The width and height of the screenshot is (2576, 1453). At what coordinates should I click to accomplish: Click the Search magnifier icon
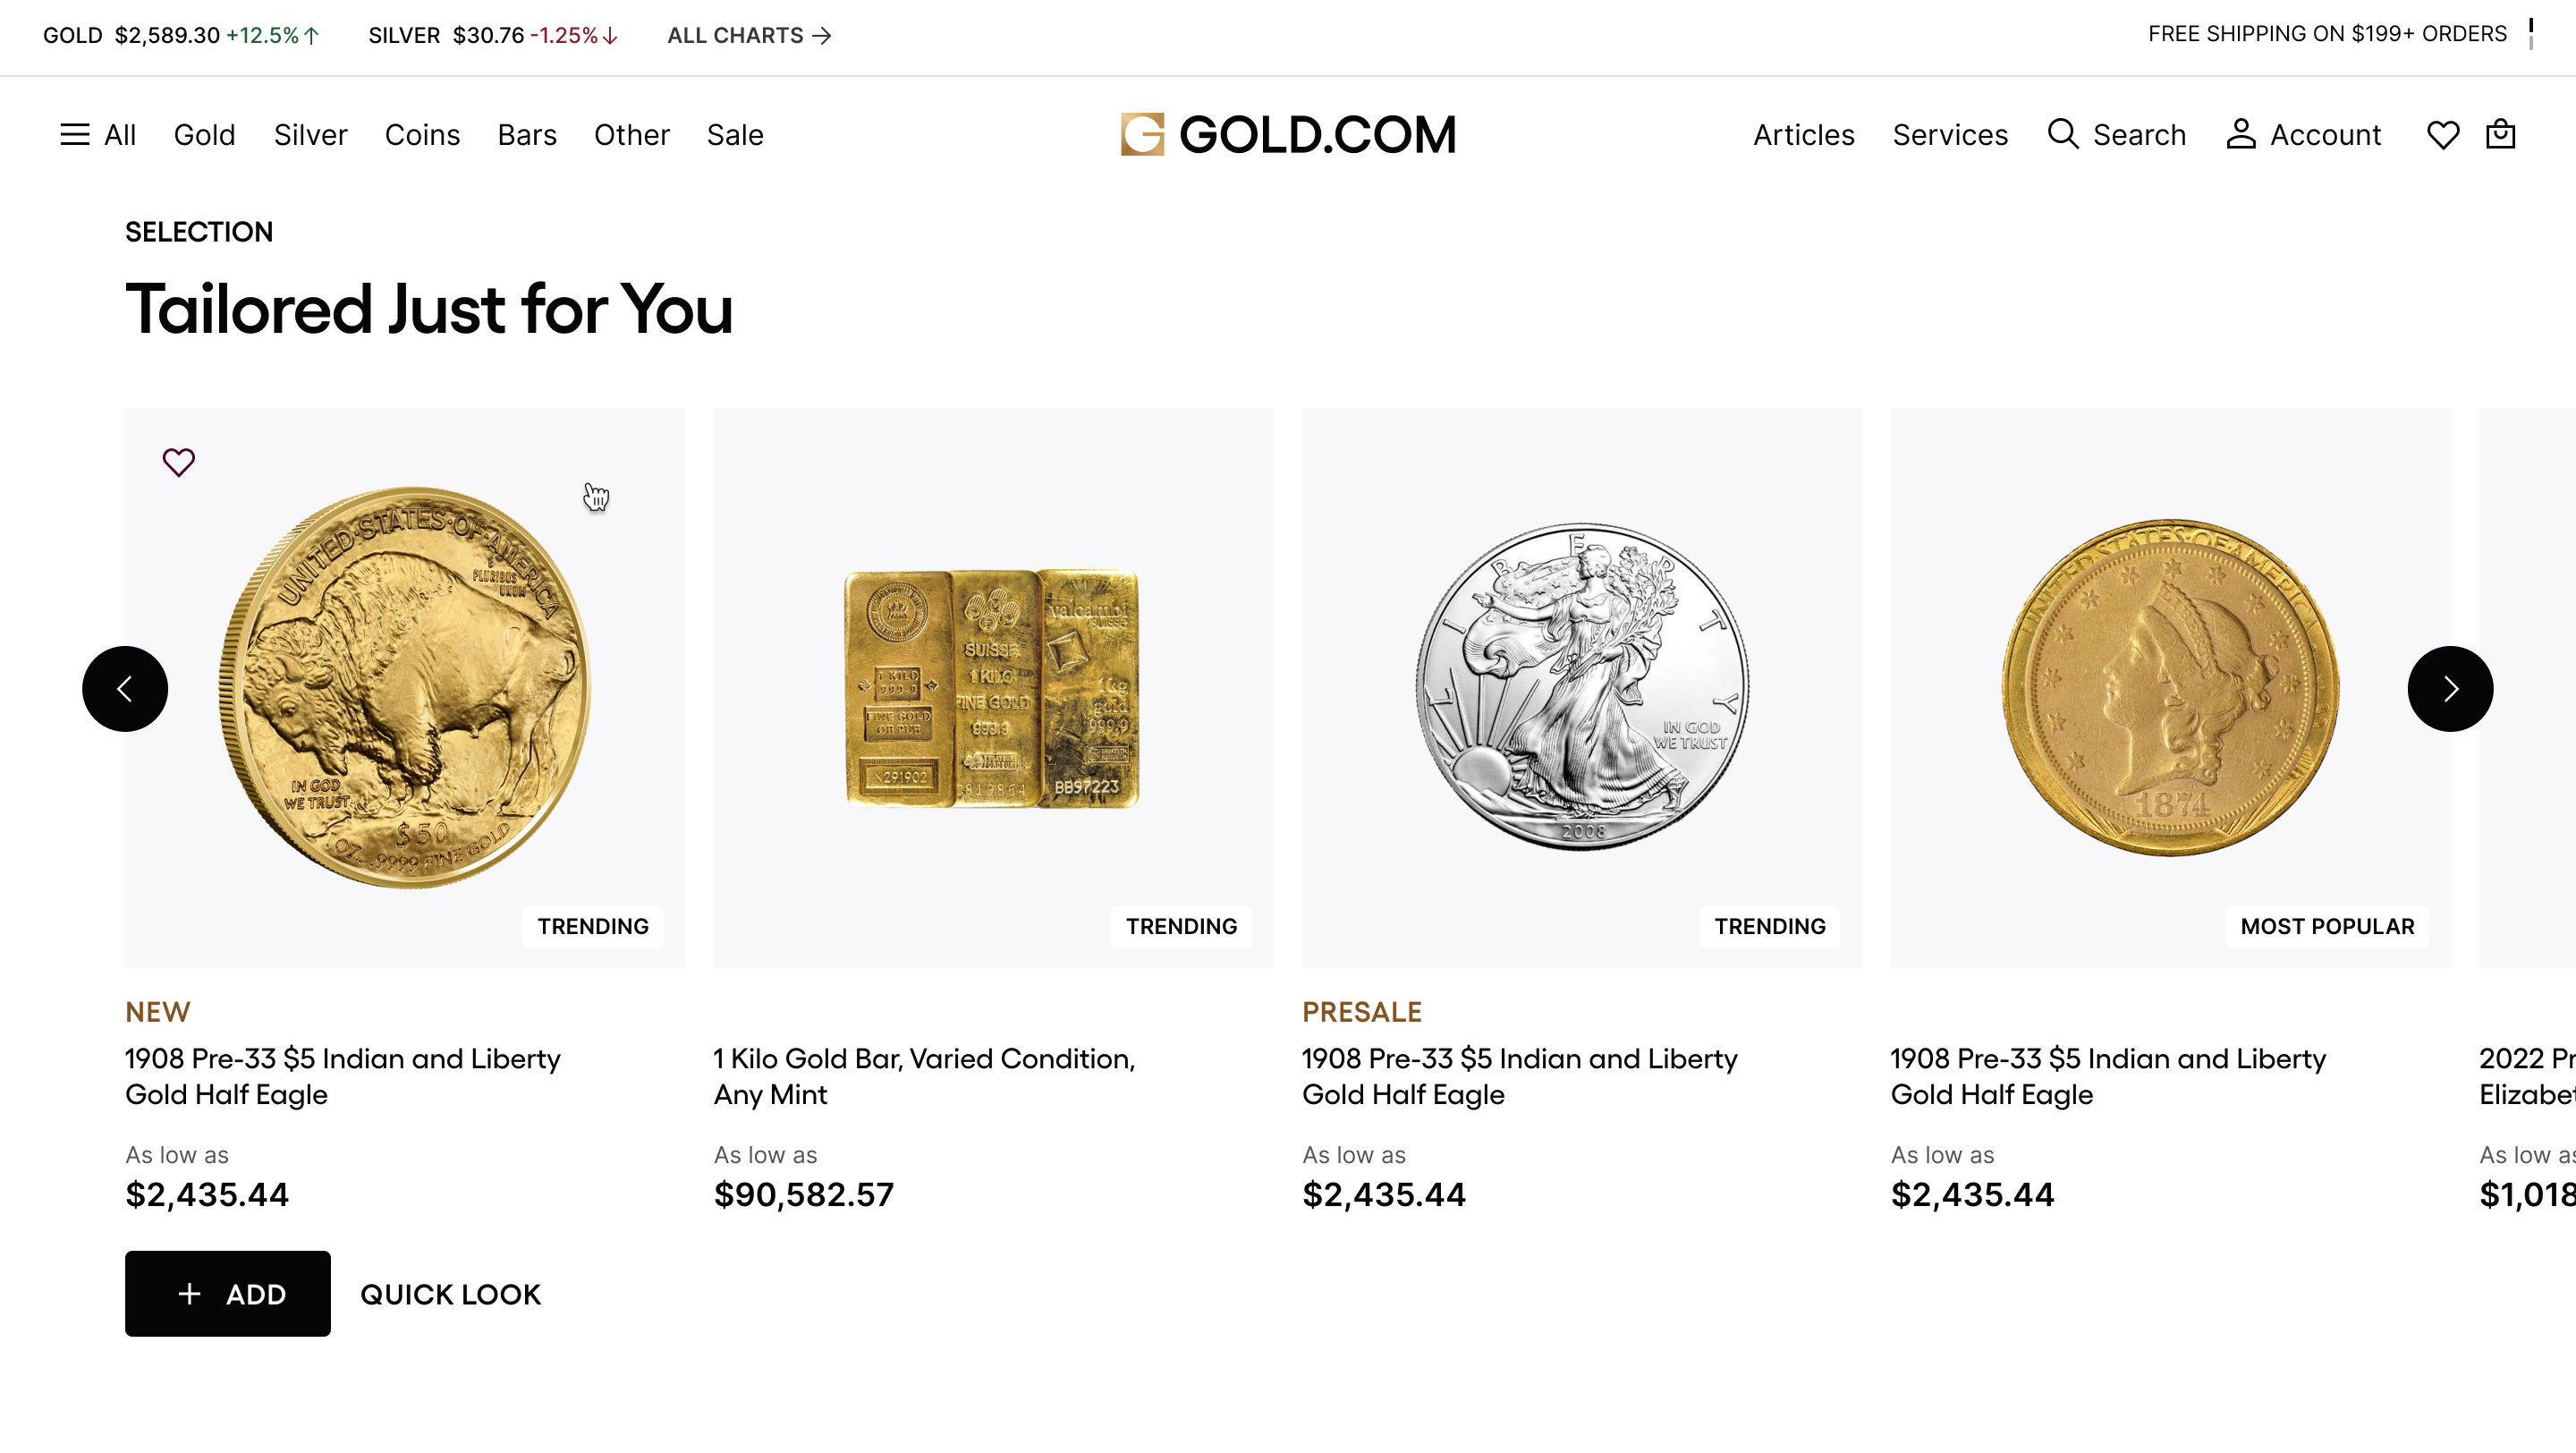click(2062, 134)
